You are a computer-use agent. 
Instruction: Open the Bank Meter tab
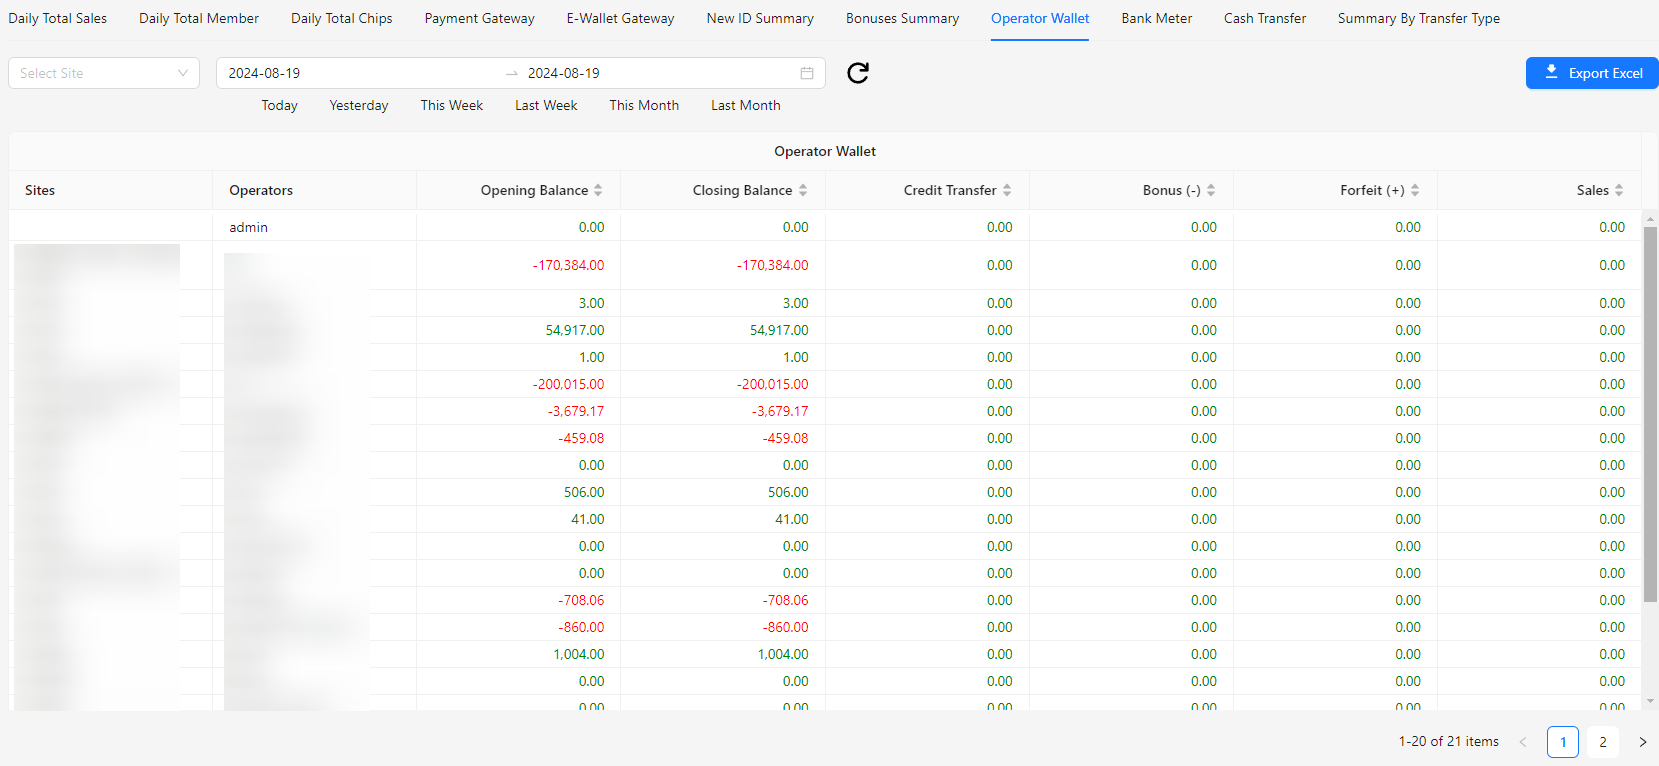[1156, 18]
